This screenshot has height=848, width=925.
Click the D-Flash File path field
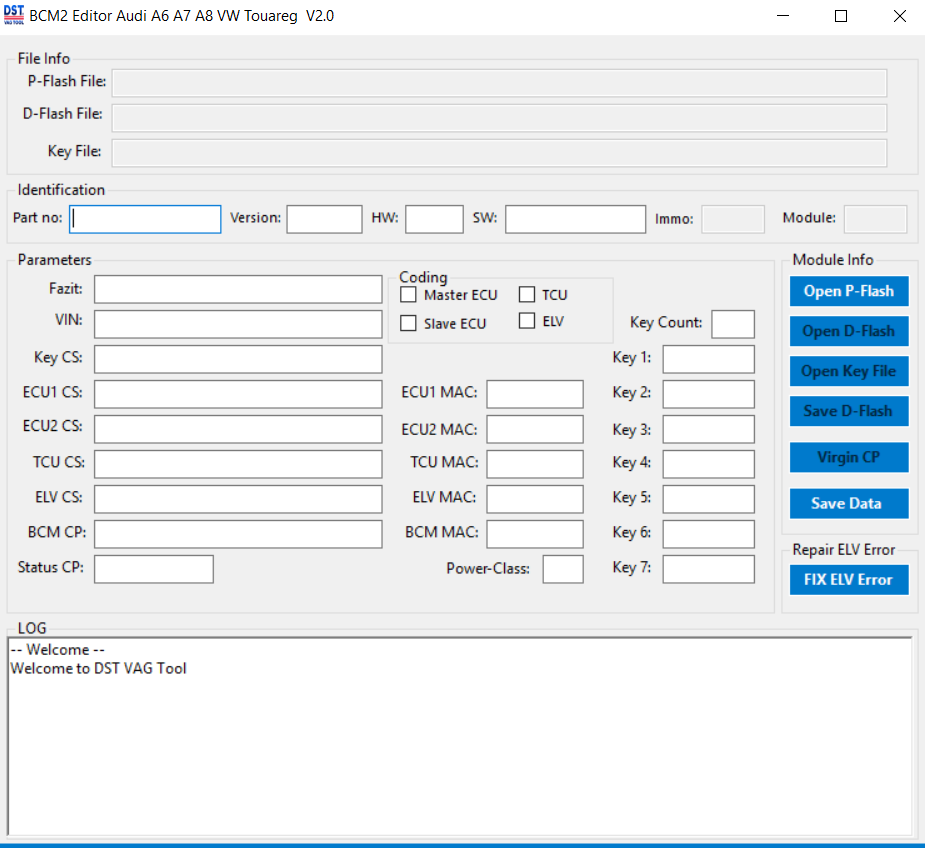point(499,118)
